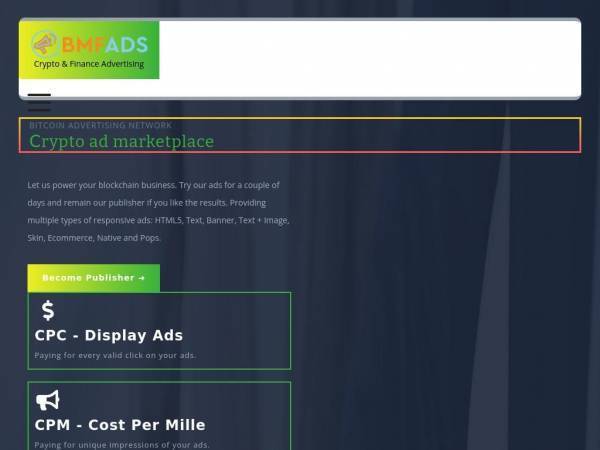Click the megaphone icon above CPM
This screenshot has height=450, width=600.
click(48, 400)
